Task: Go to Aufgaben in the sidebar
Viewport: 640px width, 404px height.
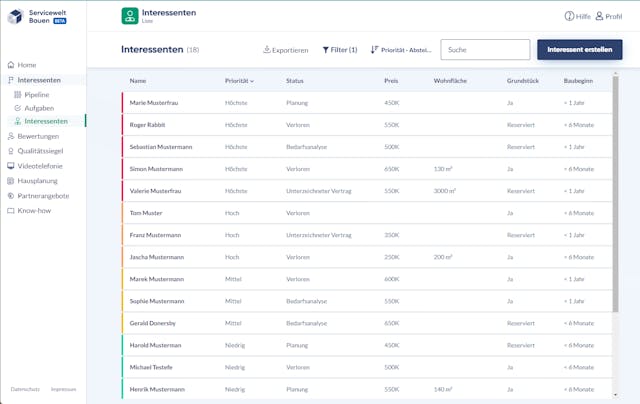Action: point(39,108)
